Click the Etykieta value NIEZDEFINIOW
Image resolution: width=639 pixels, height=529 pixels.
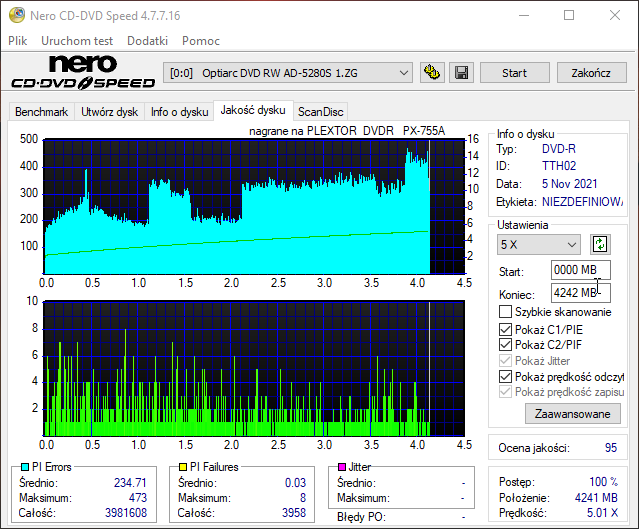click(x=582, y=202)
